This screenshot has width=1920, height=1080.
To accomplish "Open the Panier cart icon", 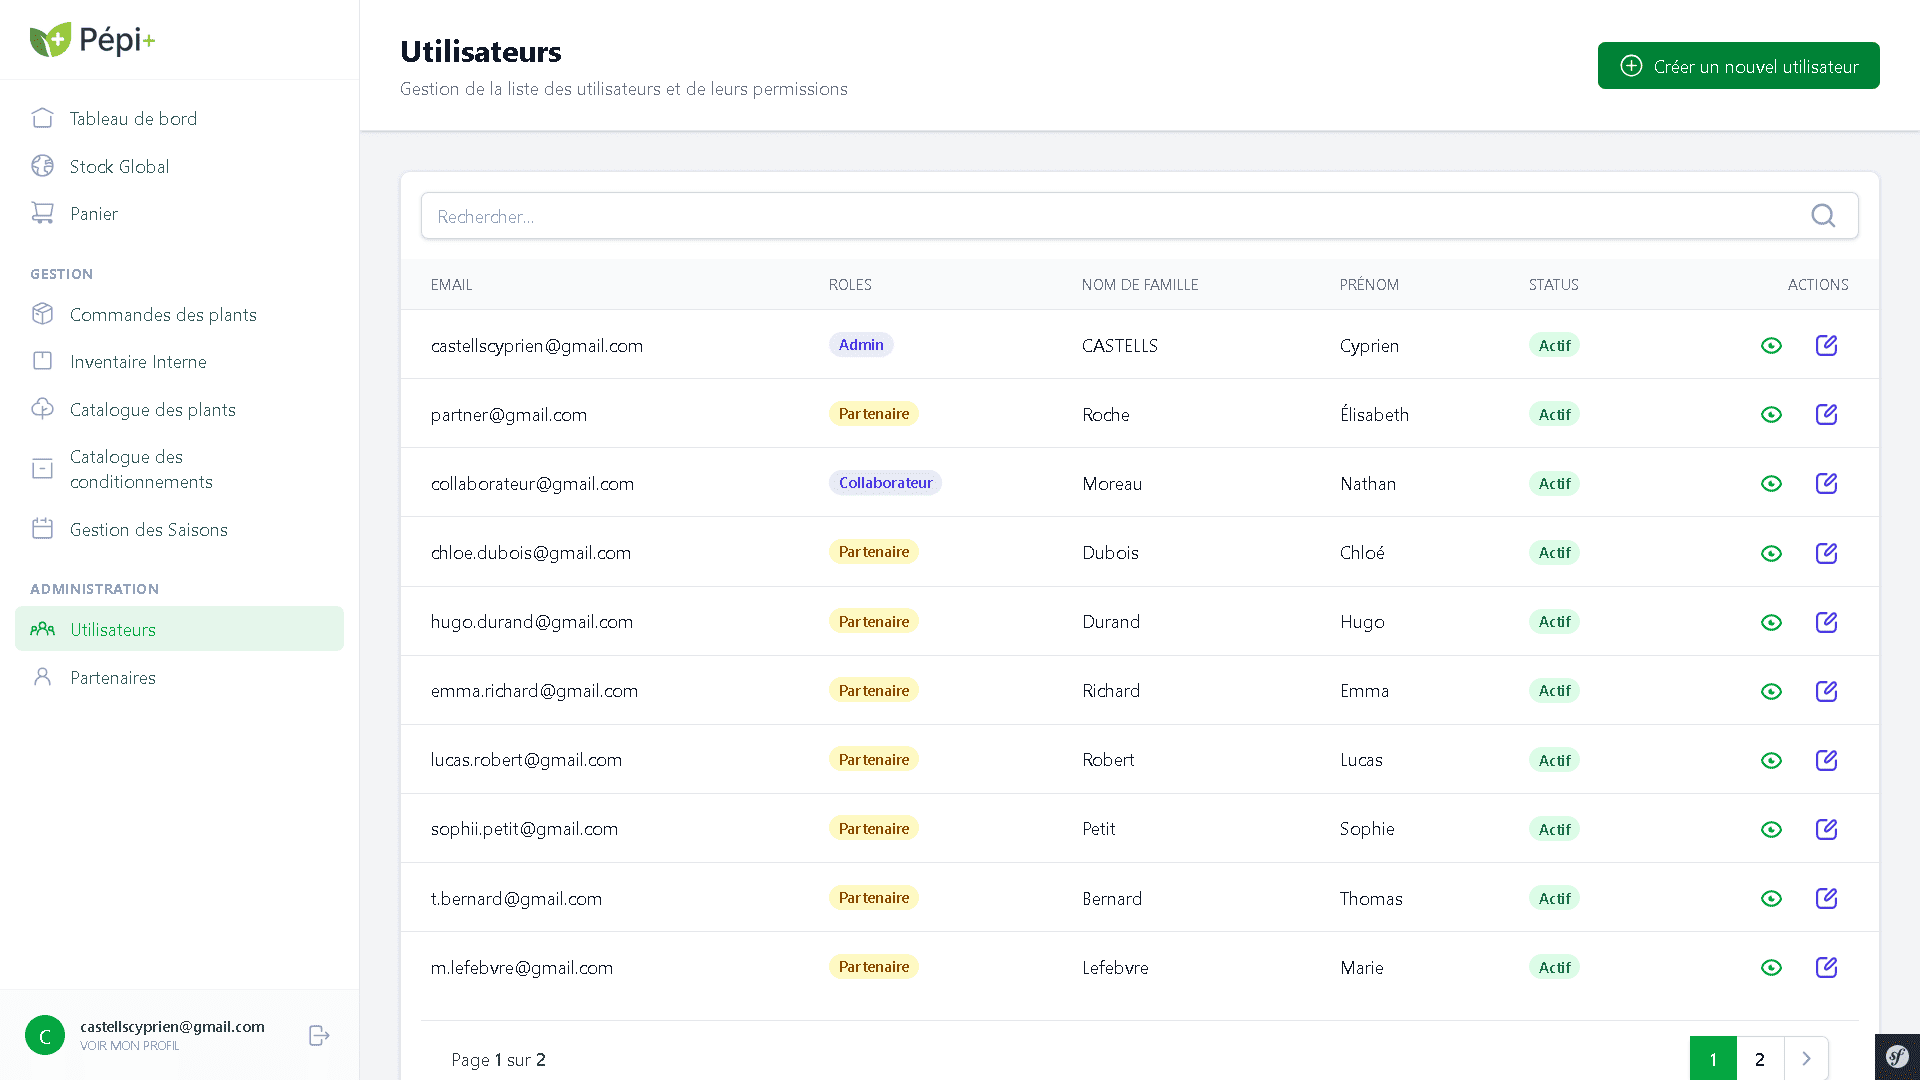I will point(42,213).
